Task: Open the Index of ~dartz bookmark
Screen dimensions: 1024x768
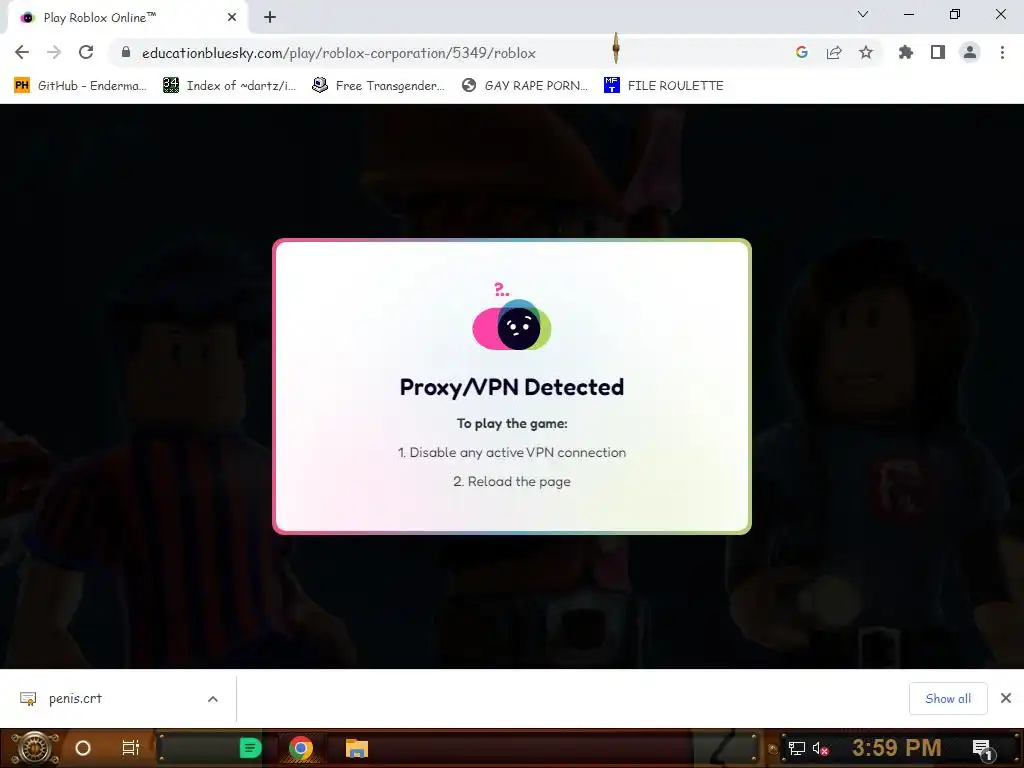Action: pos(229,86)
